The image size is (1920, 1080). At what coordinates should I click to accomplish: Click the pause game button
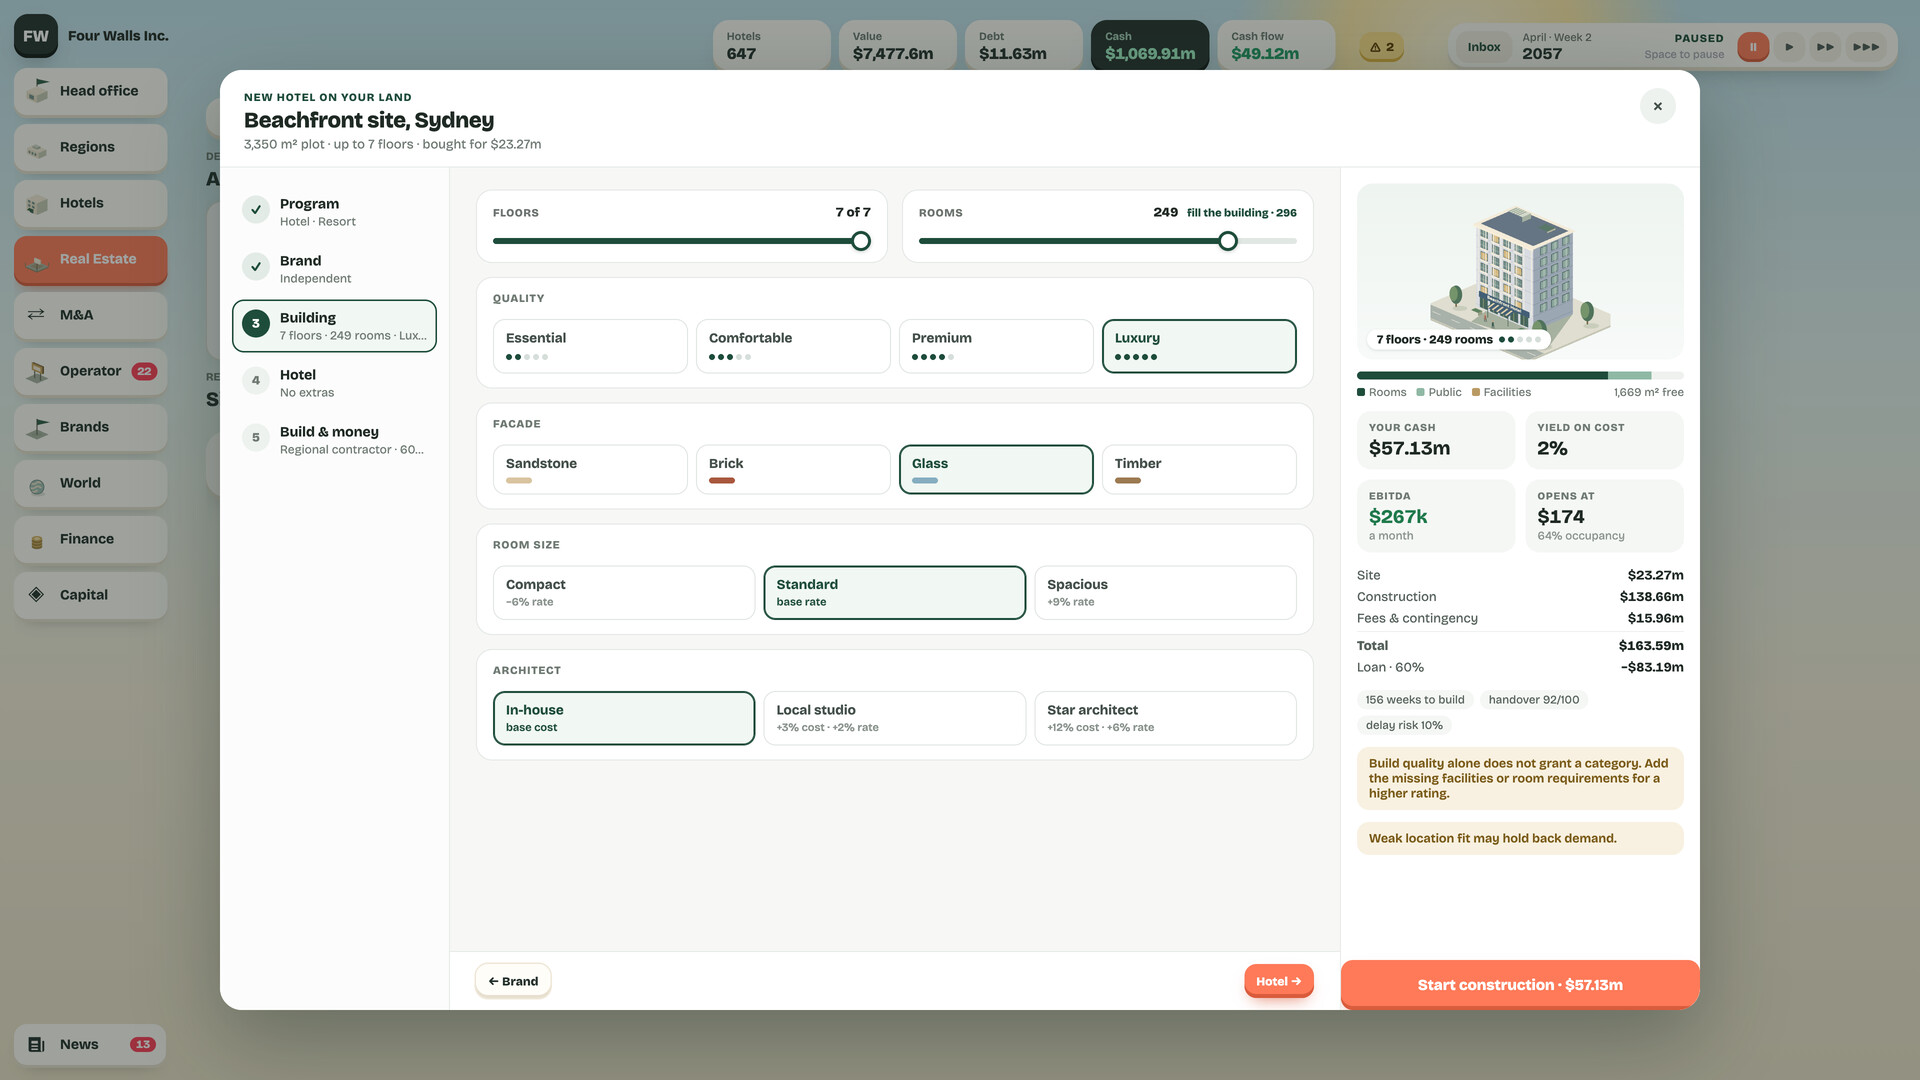[x=1753, y=47]
